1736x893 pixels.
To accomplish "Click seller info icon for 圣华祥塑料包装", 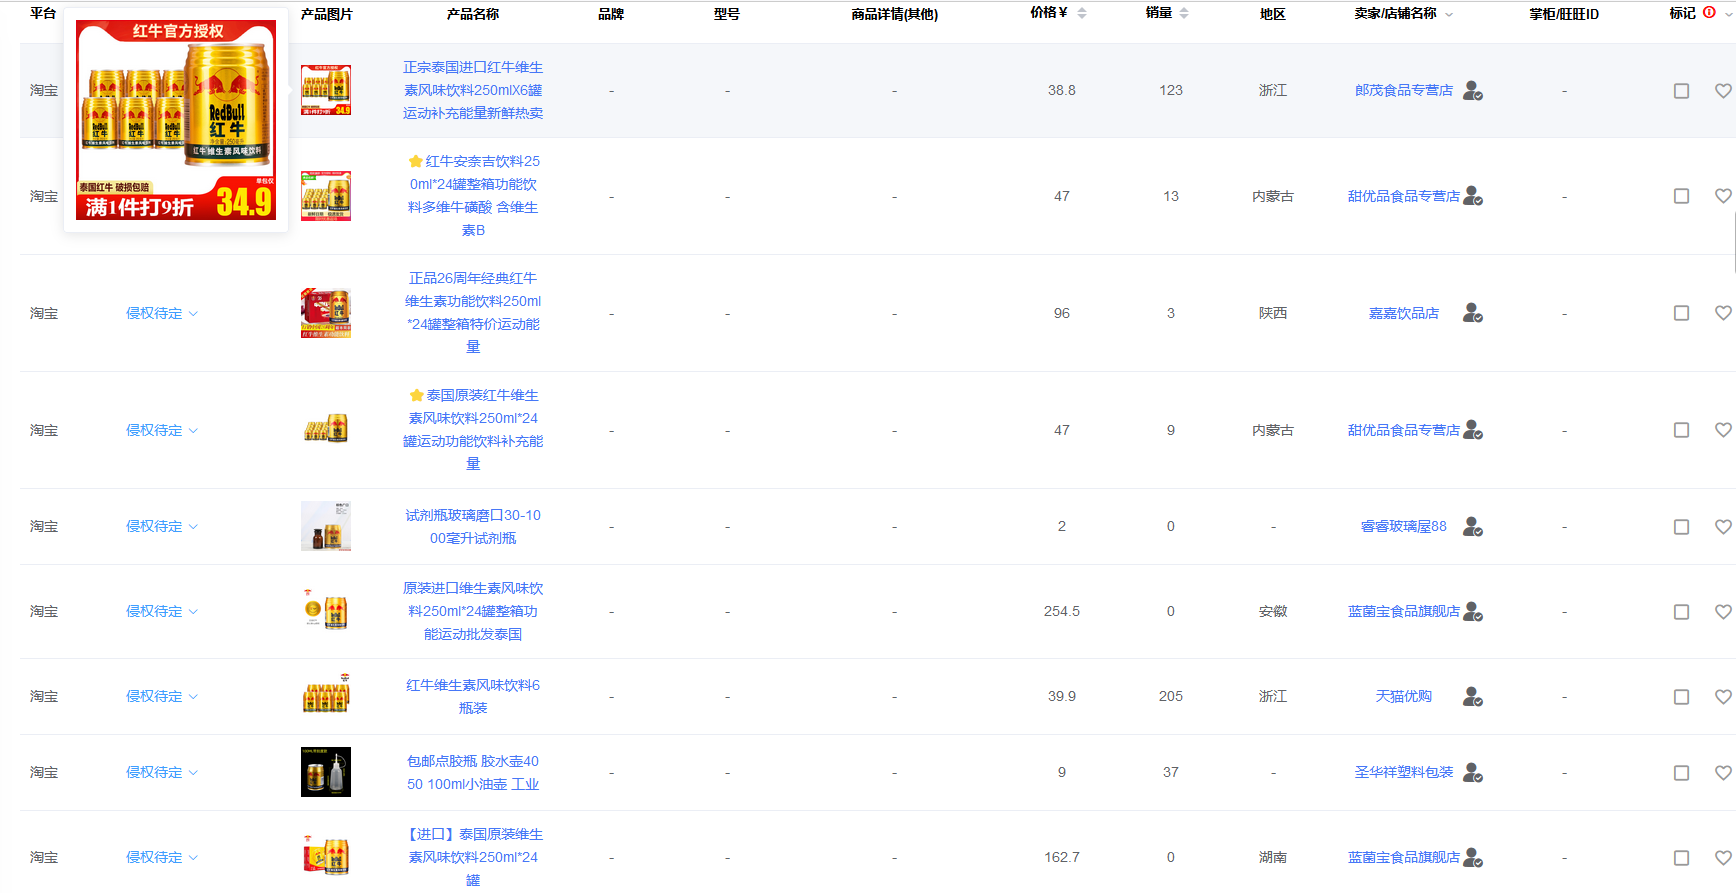I will tap(1472, 773).
